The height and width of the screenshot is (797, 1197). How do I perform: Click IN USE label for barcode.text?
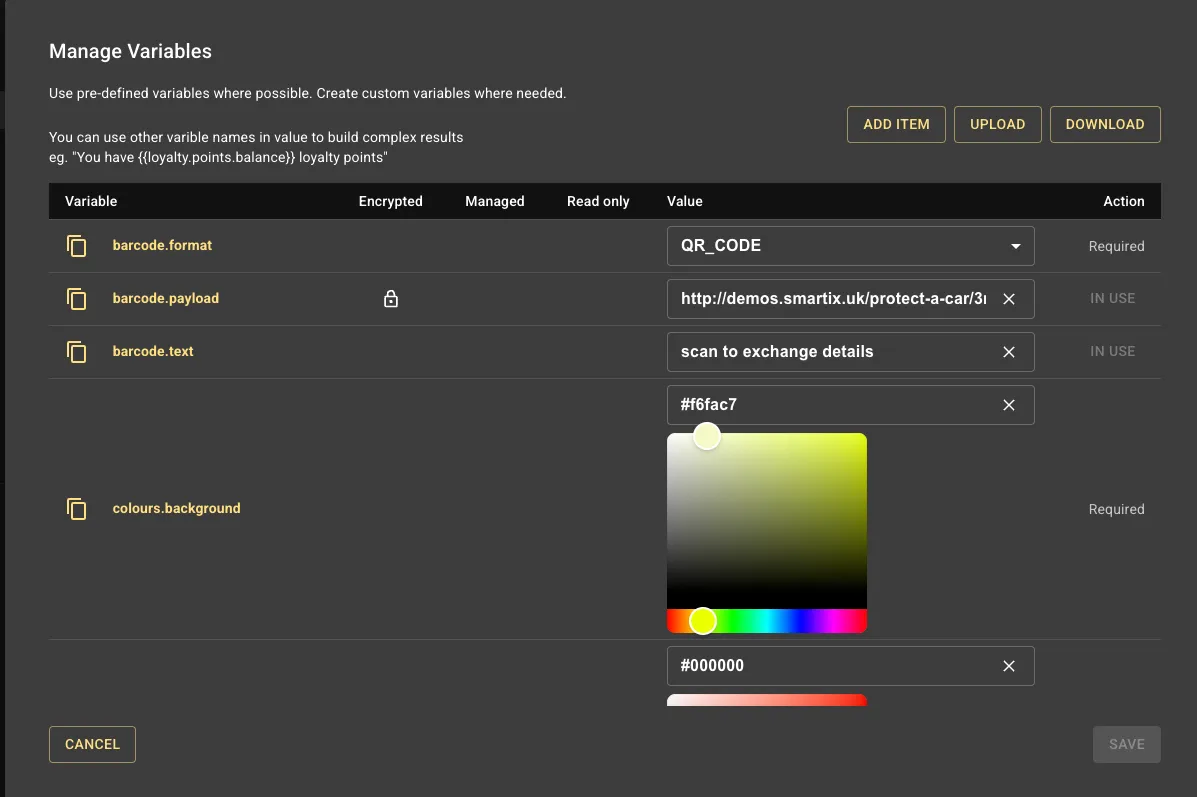[1112, 351]
